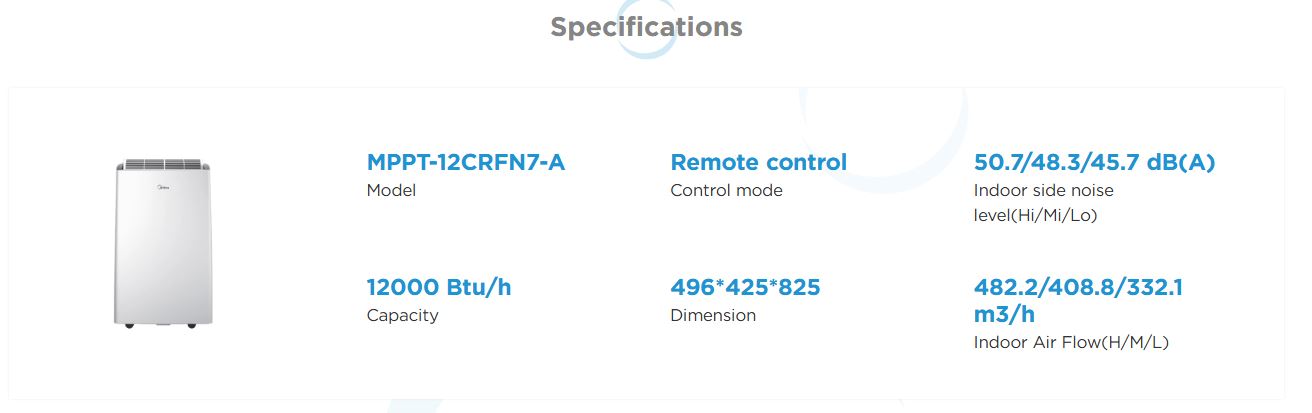
Task: Select the MPPT-12CRFN7-A model value
Action: tap(466, 162)
